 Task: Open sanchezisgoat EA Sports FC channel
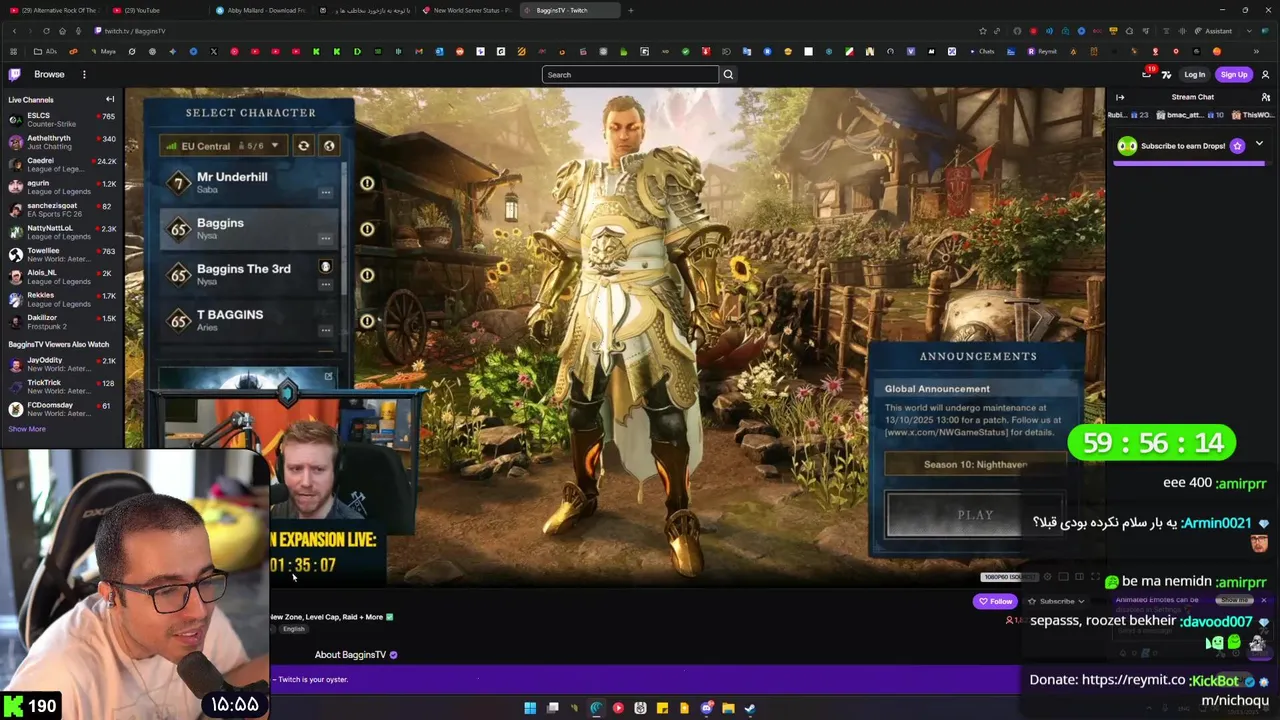coord(61,209)
